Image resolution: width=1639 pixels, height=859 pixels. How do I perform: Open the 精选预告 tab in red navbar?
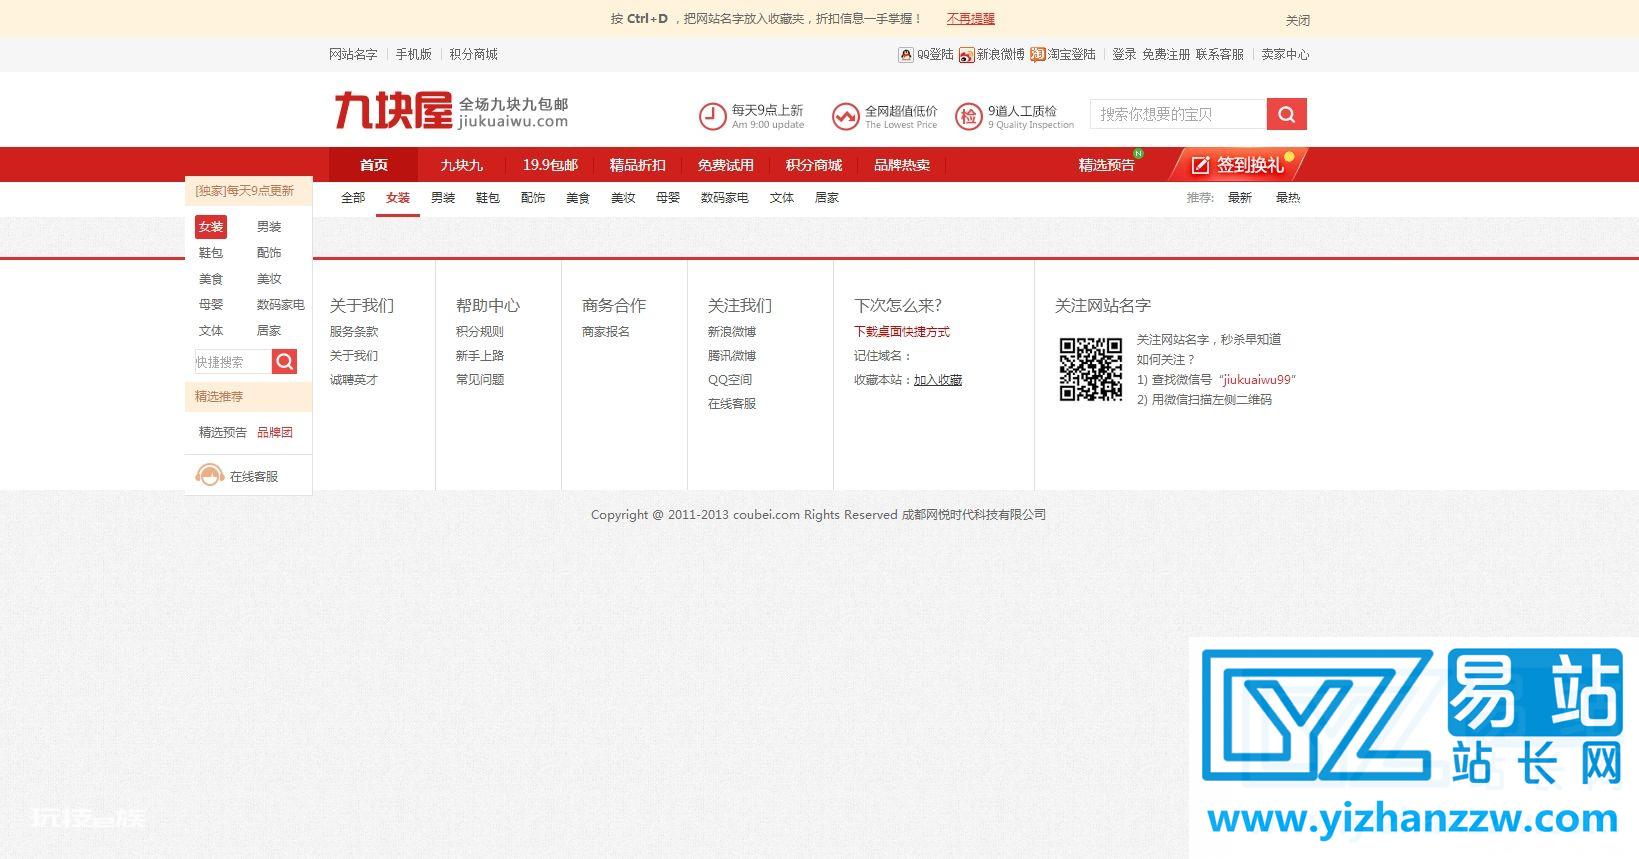[x=1106, y=165]
